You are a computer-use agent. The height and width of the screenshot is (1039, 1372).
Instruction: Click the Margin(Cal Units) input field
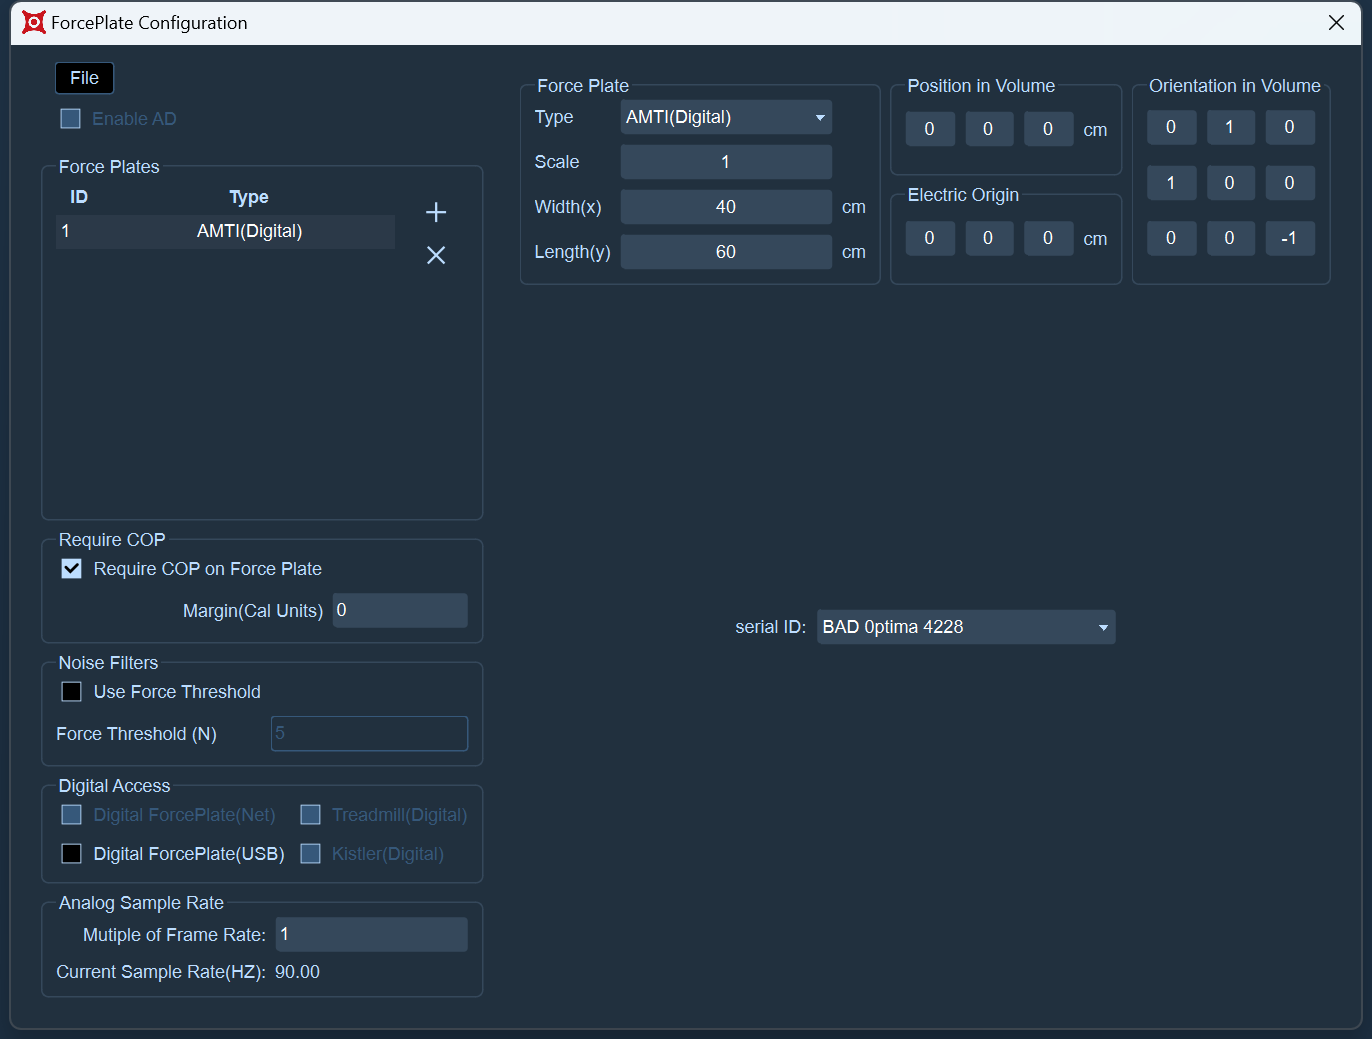pos(400,610)
